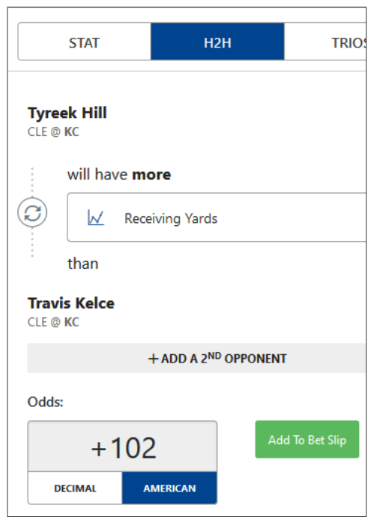Click the dotted connector line below the swap icon
The width and height of the screenshot is (372, 522).
(x=32, y=242)
